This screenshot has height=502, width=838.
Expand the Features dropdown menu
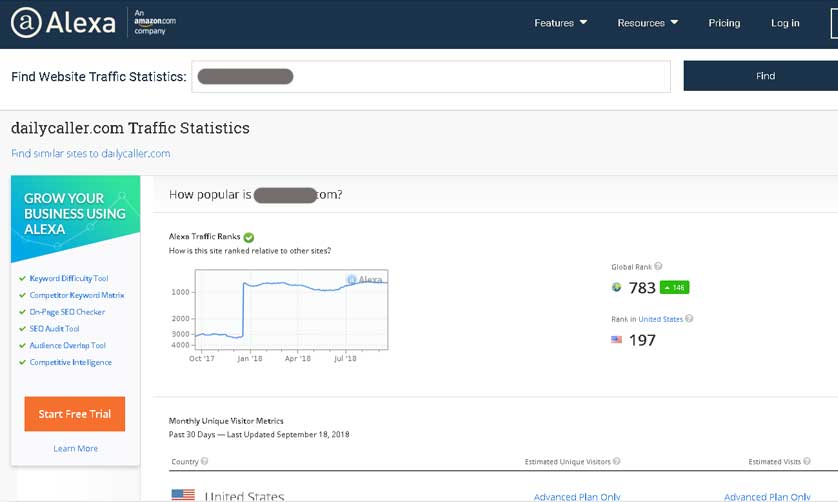click(560, 23)
